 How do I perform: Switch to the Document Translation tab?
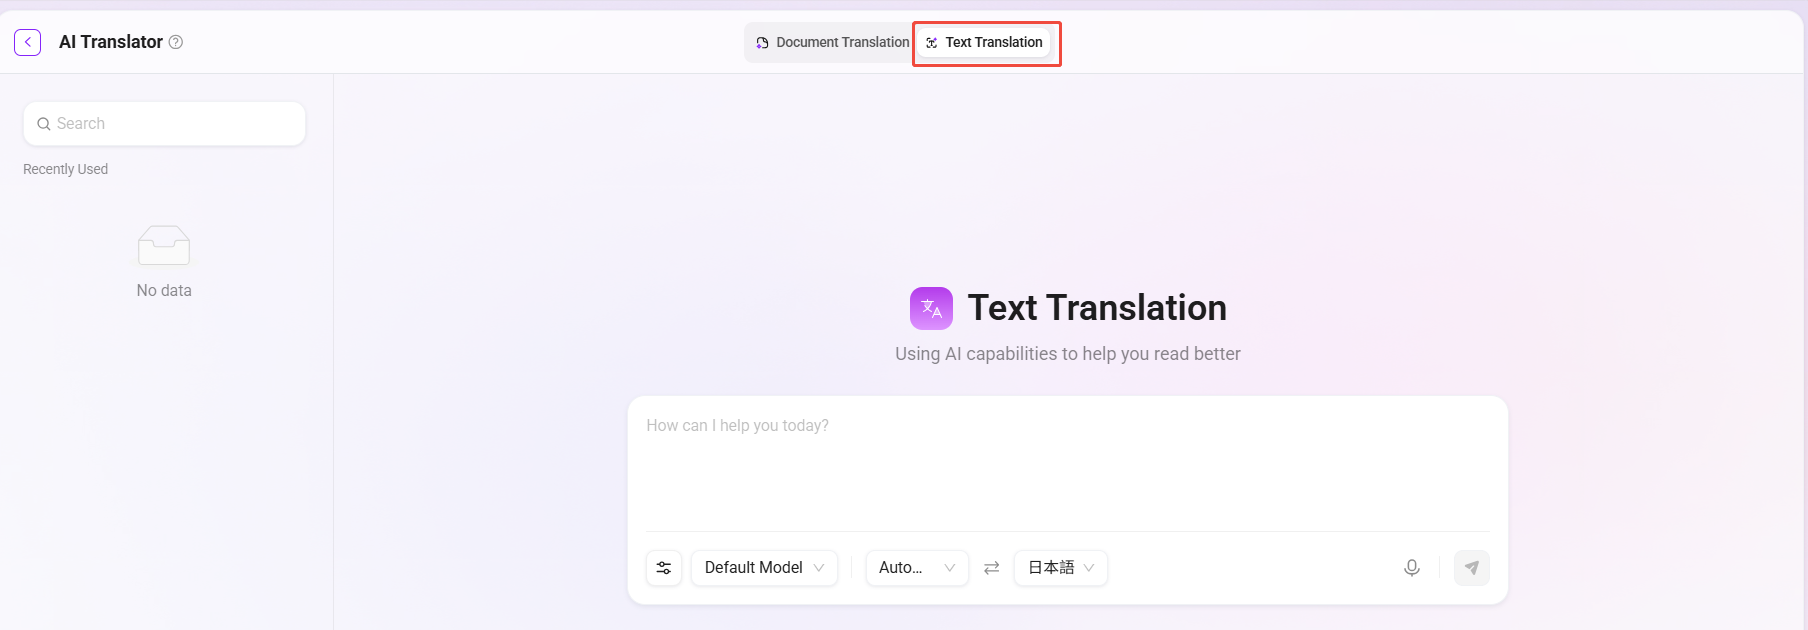pyautogui.click(x=831, y=42)
